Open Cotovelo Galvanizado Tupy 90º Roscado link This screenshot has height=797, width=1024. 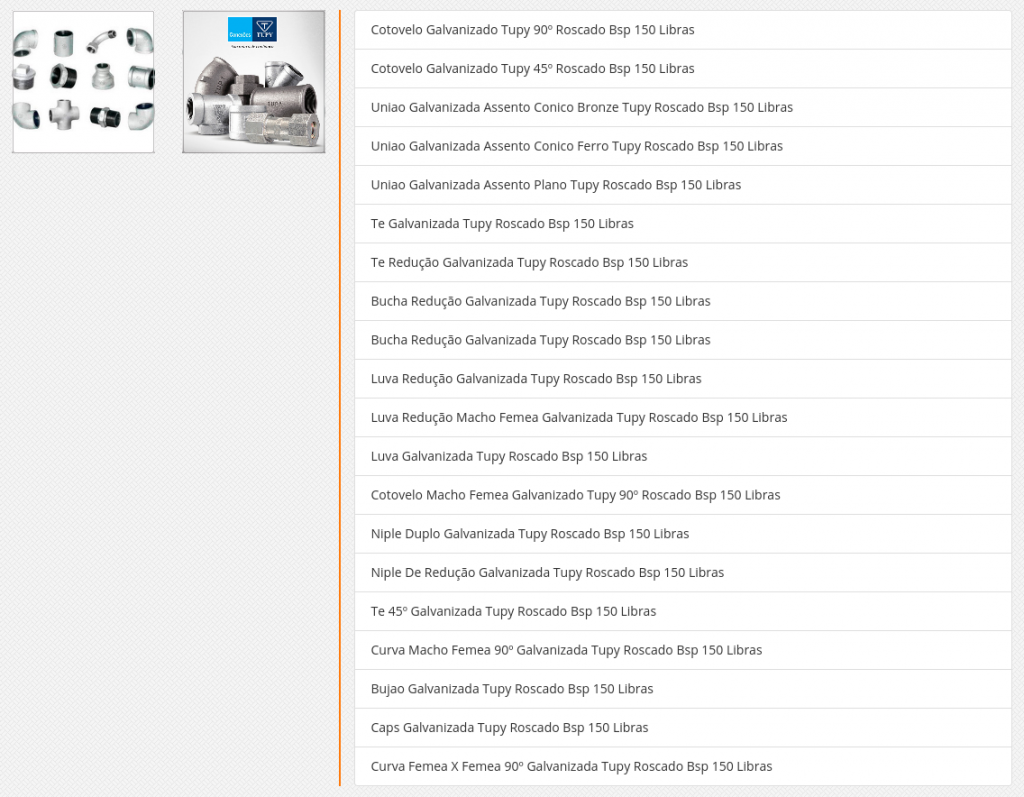click(532, 30)
